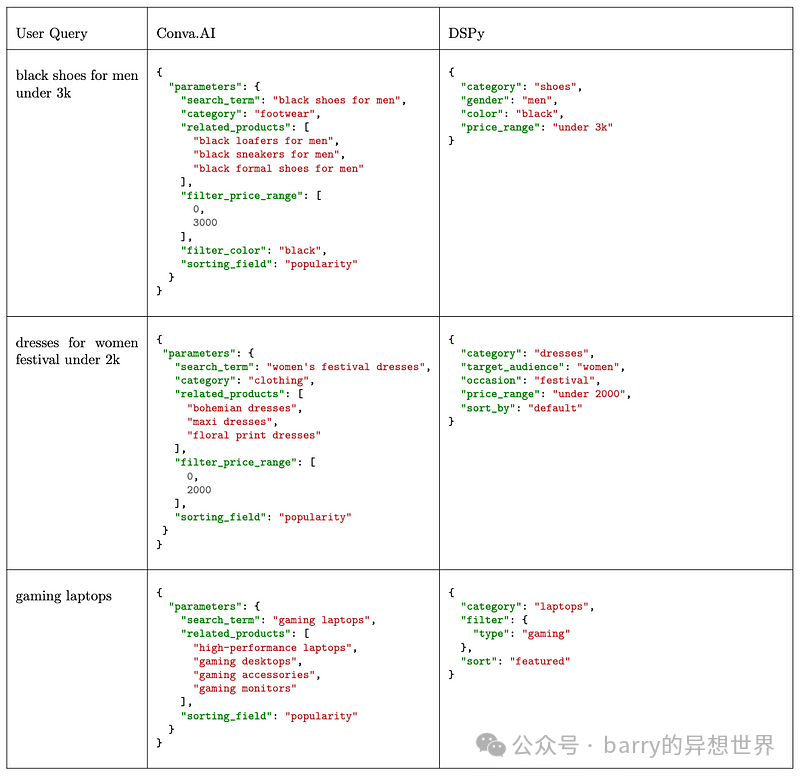Select the "sort_by": "default" line
Viewport: 800px width, 777px height.
[x=521, y=408]
